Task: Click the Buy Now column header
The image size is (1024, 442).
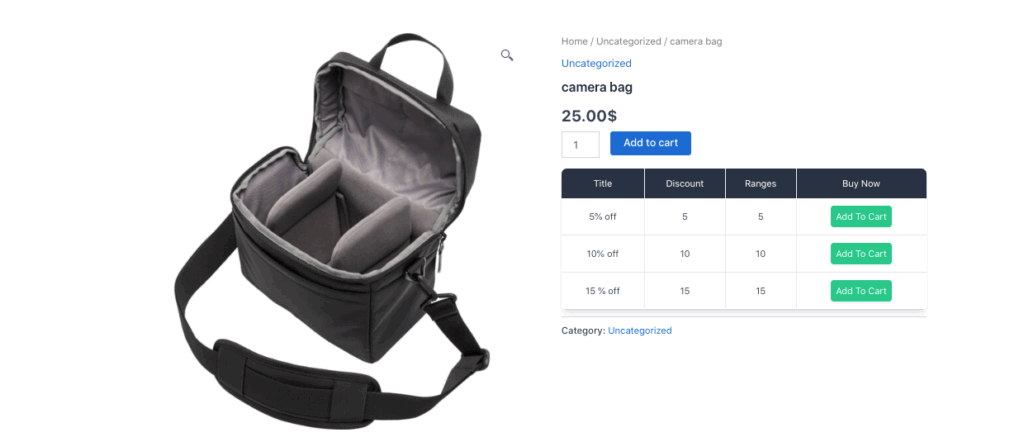Action: coord(861,183)
